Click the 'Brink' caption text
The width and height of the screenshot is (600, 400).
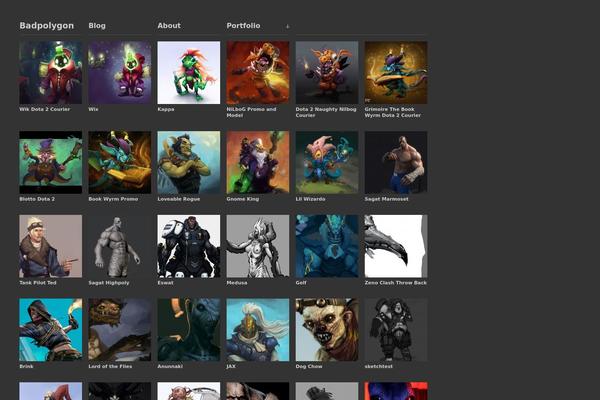(x=26, y=366)
